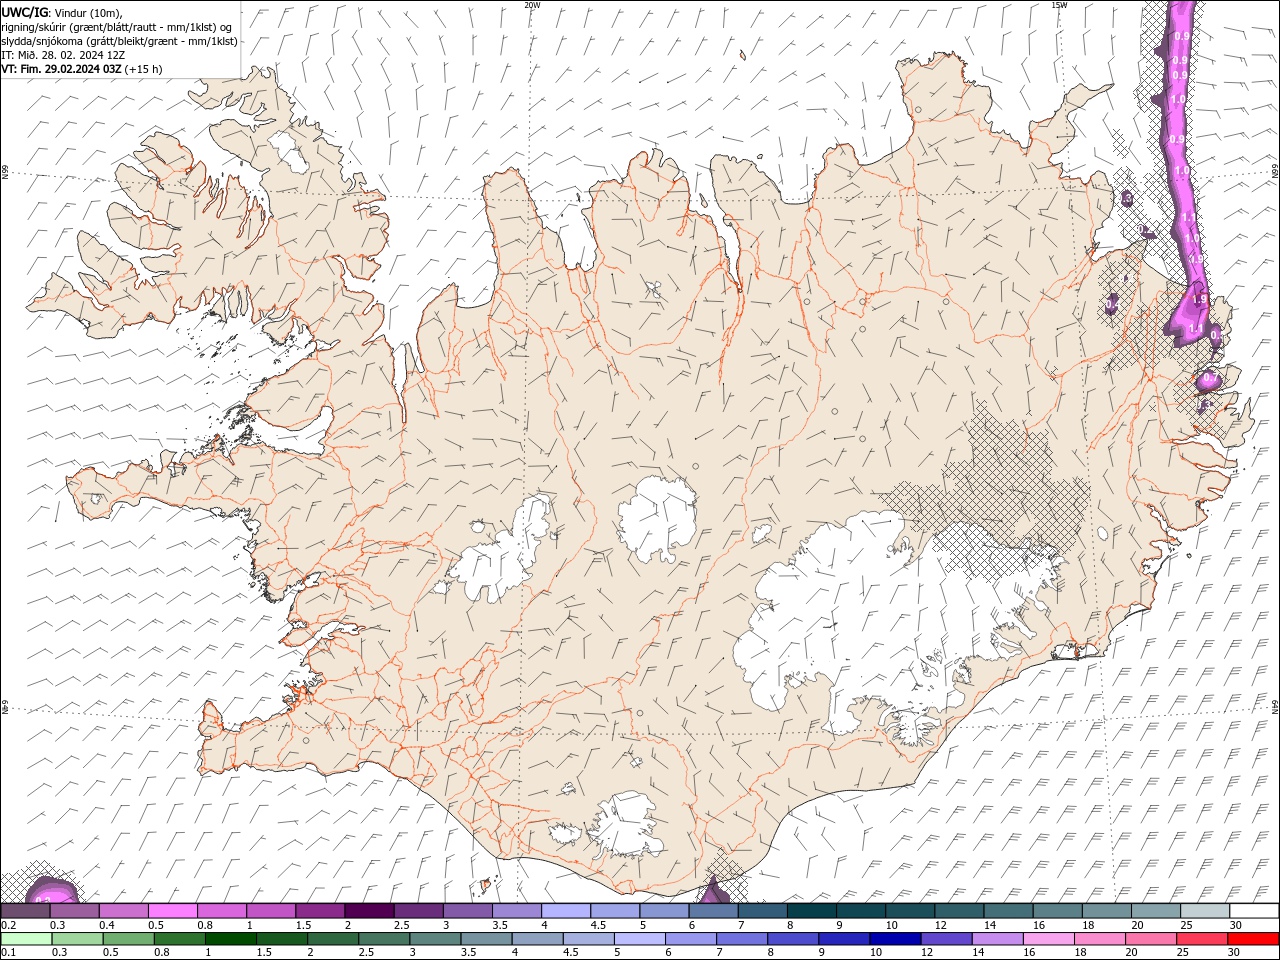Select the pink lower-legend swatch between 18 and 20
This screenshot has height=960, width=1280.
pos(1099,939)
